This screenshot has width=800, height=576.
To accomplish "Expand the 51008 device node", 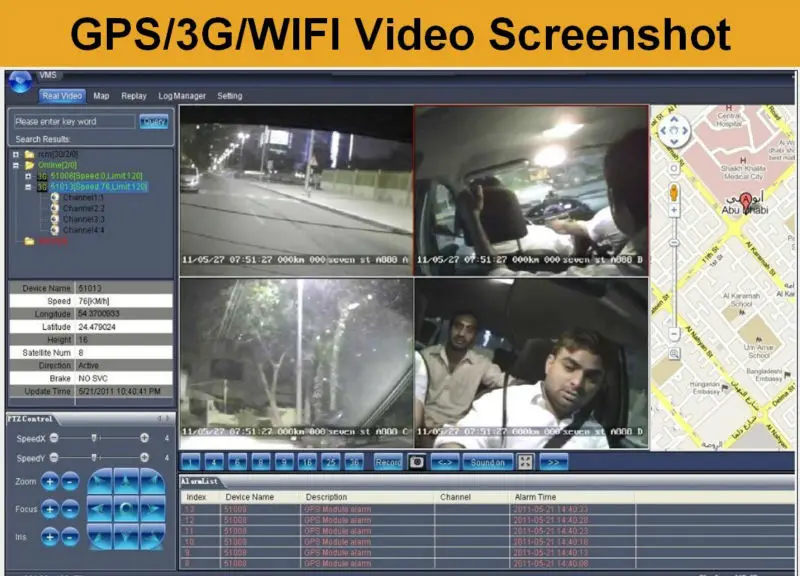I will [x=28, y=176].
